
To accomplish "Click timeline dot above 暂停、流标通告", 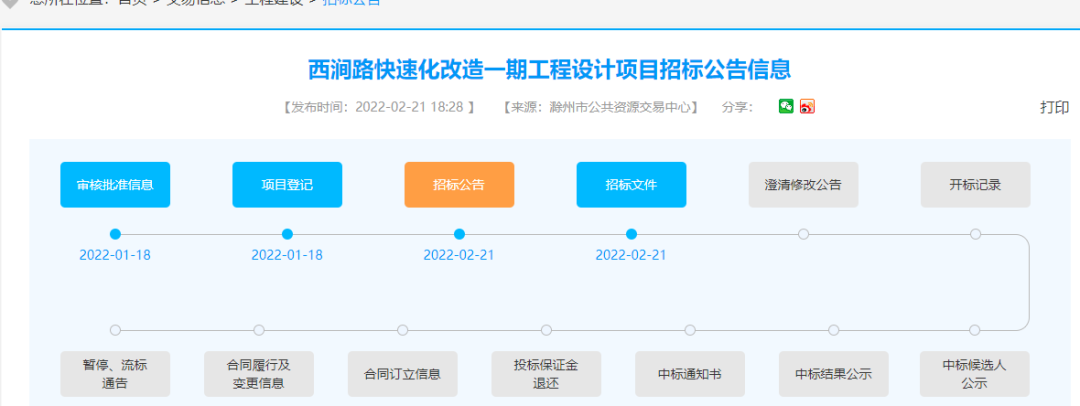I will pyautogui.click(x=115, y=330).
